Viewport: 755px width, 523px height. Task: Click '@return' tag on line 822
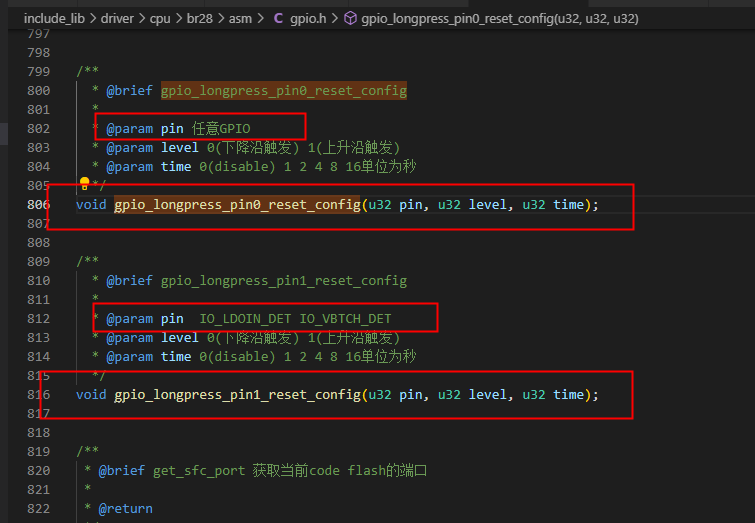(x=126, y=509)
